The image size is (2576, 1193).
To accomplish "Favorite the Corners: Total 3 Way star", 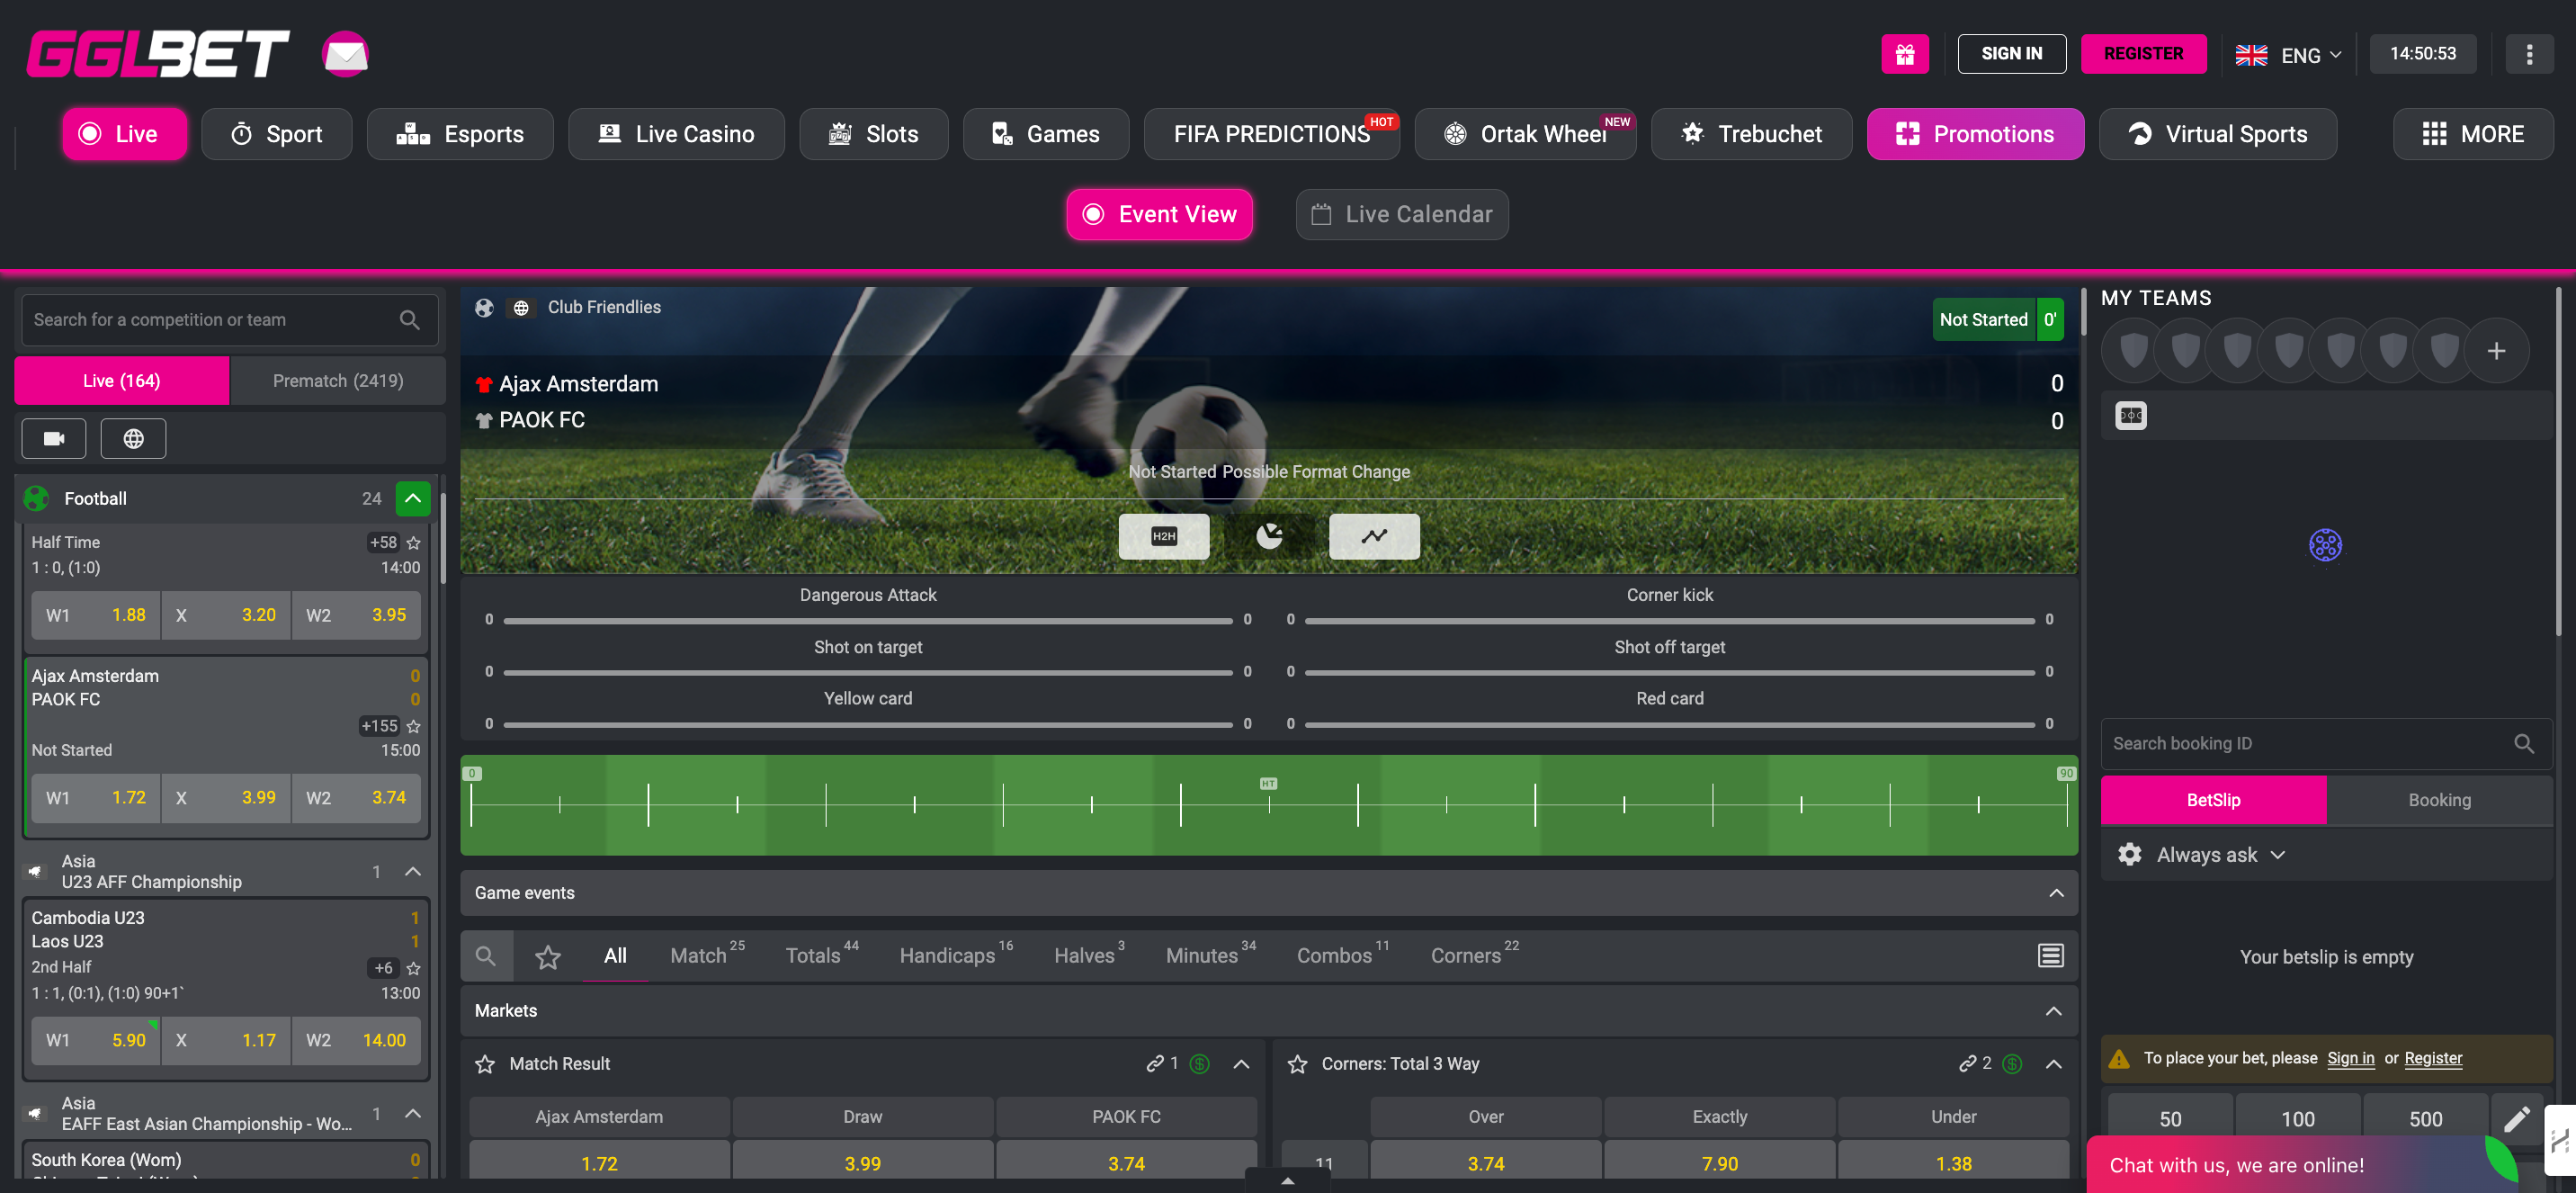I will [x=1297, y=1065].
